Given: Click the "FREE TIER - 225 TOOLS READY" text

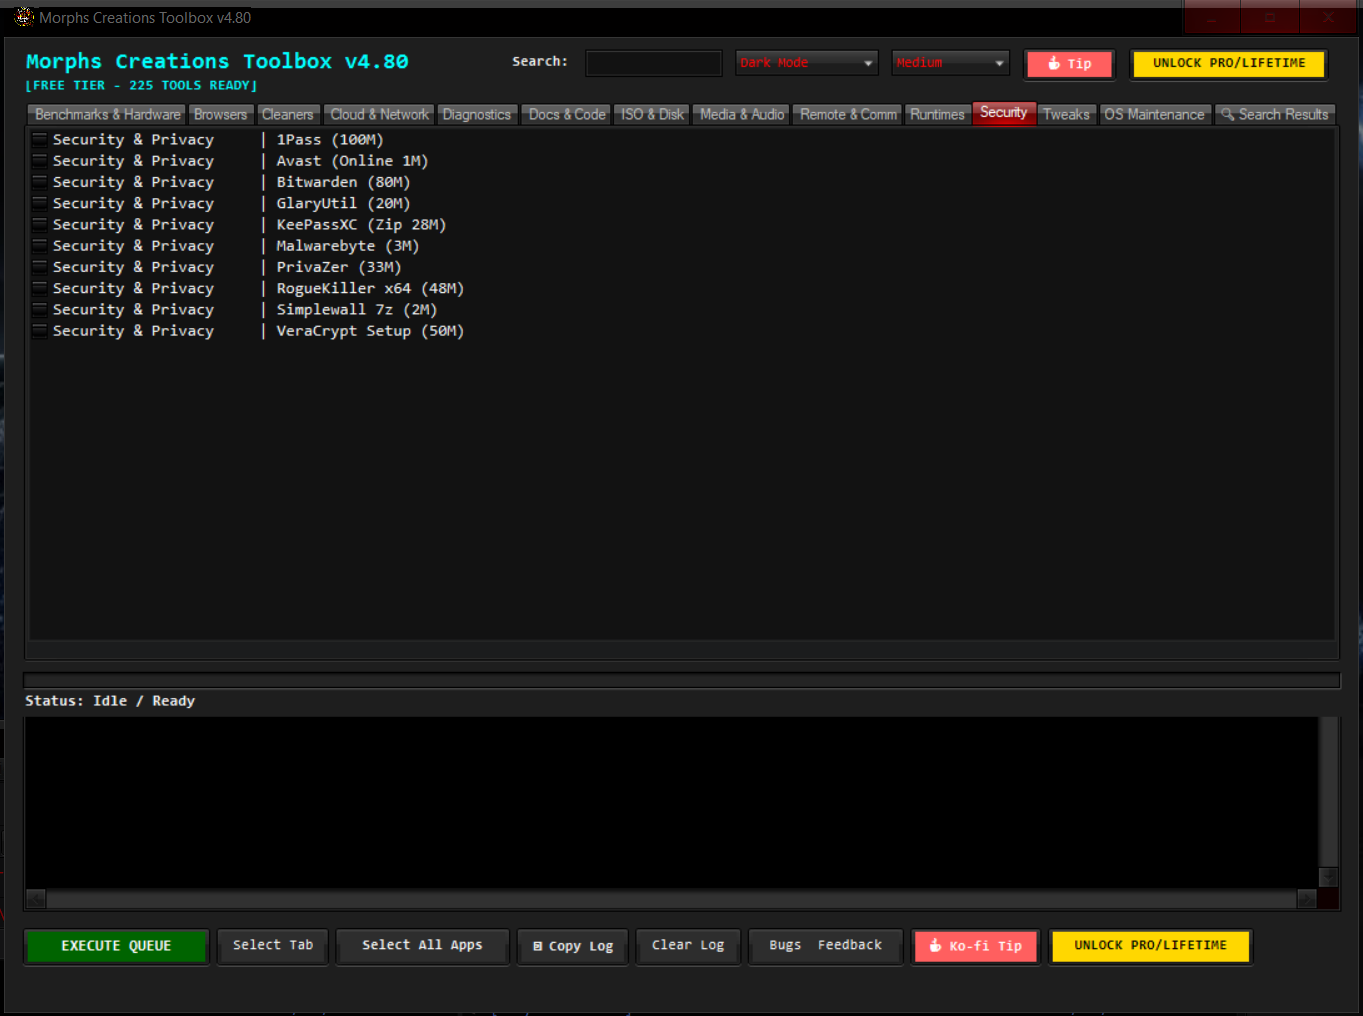Looking at the screenshot, I should tap(141, 86).
